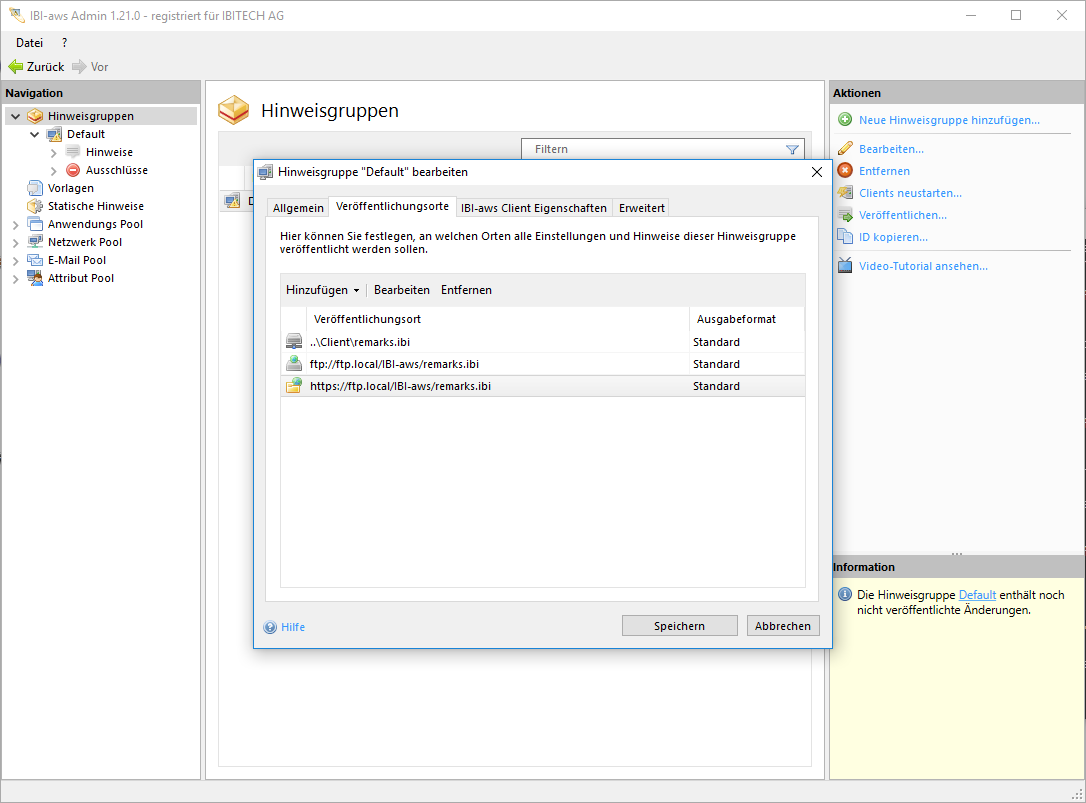Image resolution: width=1086 pixels, height=803 pixels.
Task: Open the IBI-aws Client Eigenschaften tab
Action: [x=533, y=208]
